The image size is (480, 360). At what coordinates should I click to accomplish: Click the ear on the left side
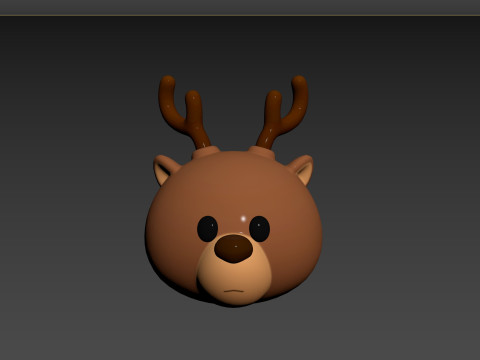(x=166, y=169)
